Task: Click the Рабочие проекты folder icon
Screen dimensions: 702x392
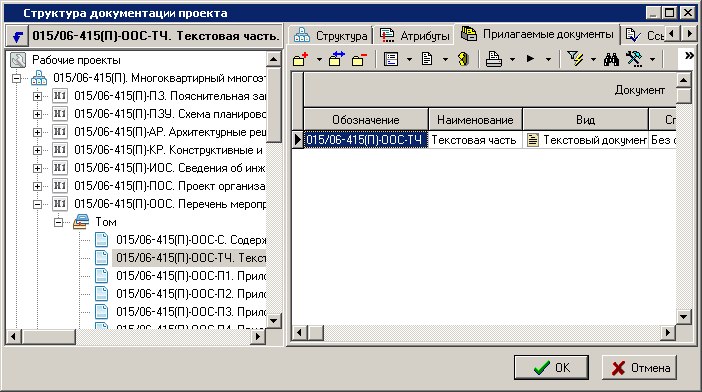Action: (x=18, y=60)
